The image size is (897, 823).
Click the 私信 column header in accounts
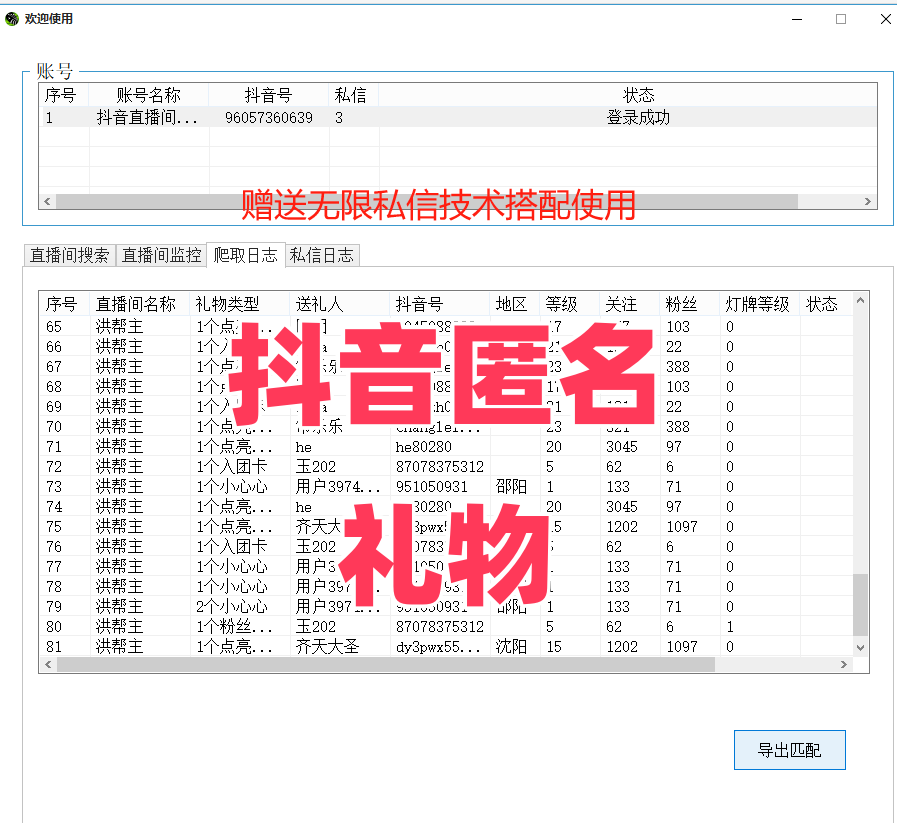click(350, 95)
